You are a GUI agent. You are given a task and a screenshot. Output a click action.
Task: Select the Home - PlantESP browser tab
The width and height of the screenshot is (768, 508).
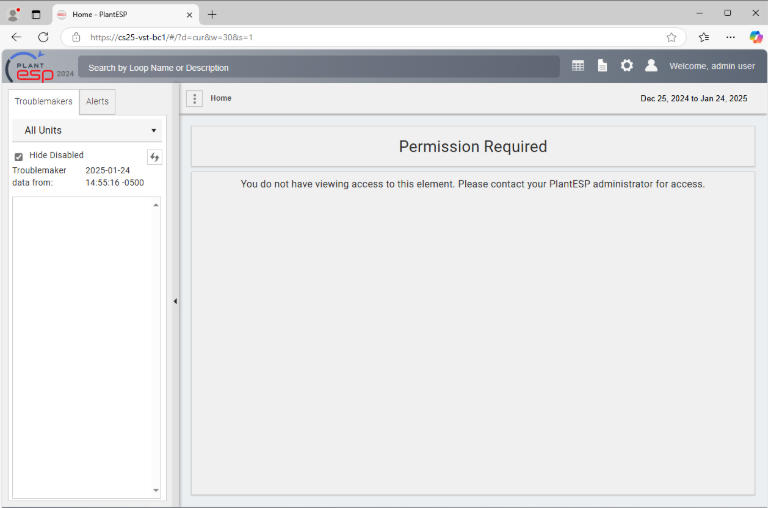pyautogui.click(x=125, y=15)
